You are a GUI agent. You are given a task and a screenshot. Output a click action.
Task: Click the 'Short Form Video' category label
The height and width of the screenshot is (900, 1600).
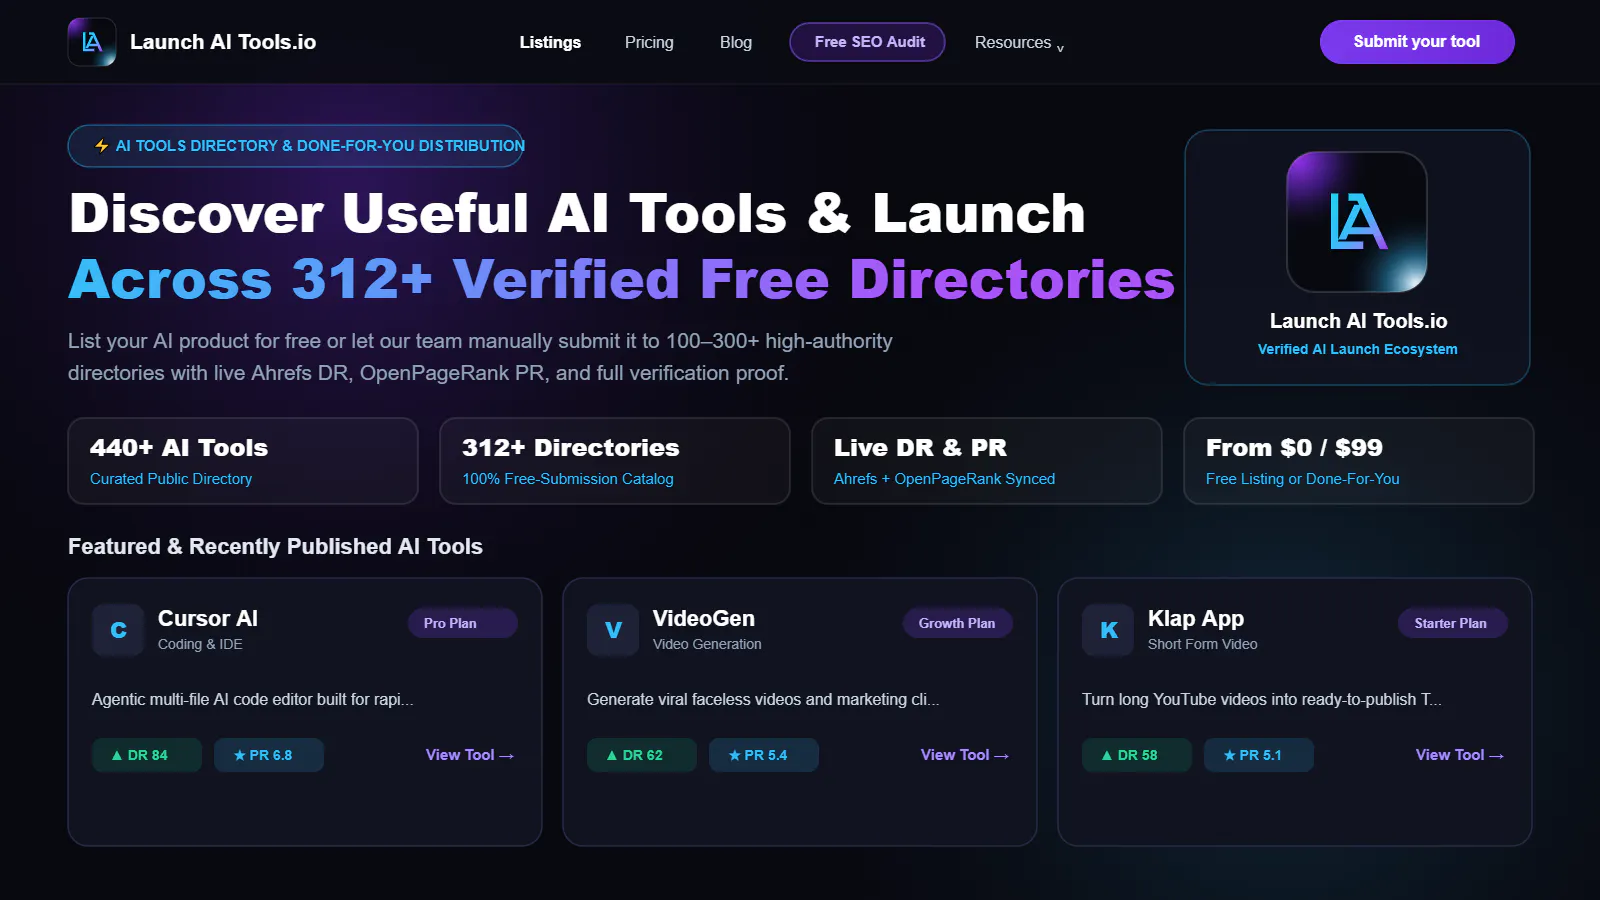(1203, 644)
